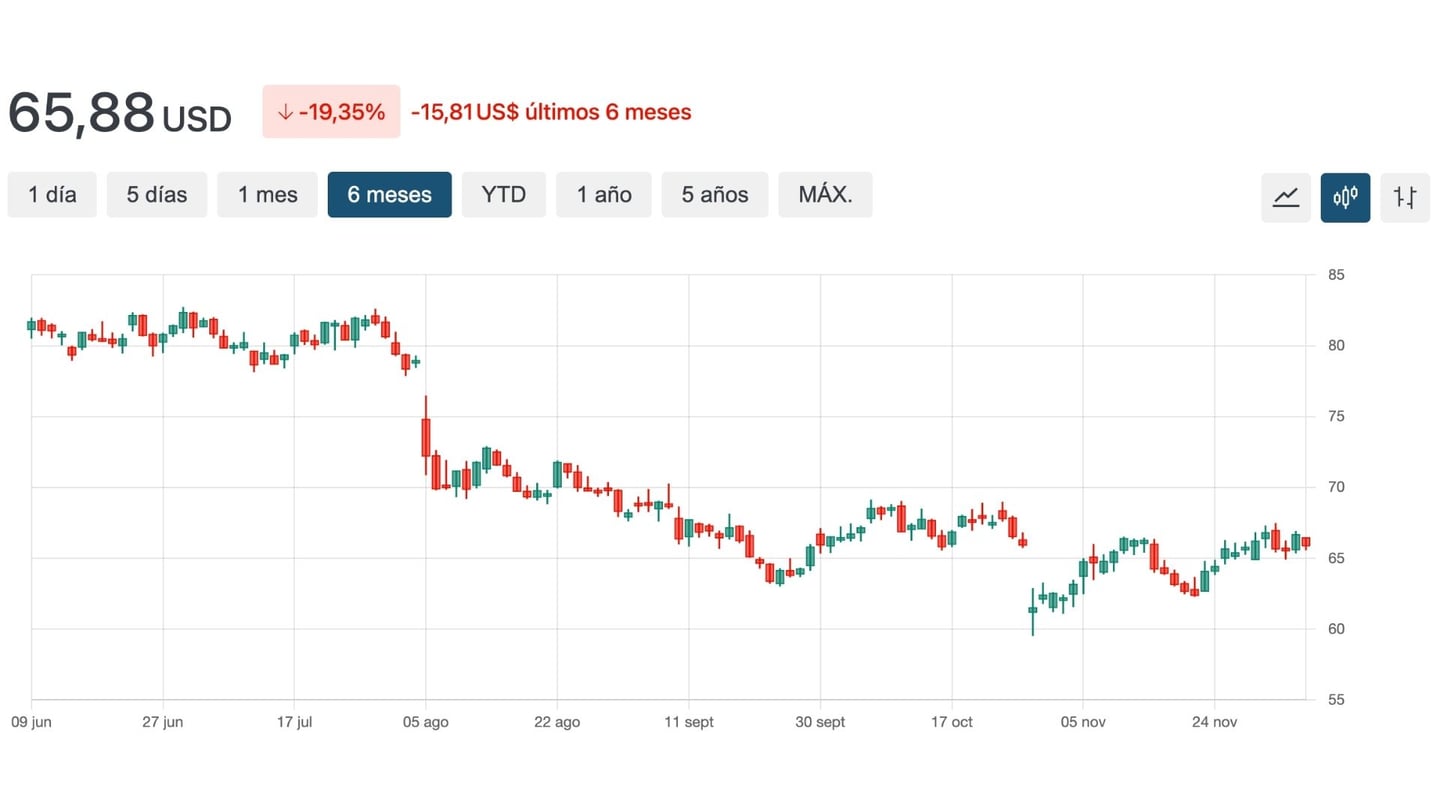Select the 6 meses range
This screenshot has height=810, width=1440.
389,194
